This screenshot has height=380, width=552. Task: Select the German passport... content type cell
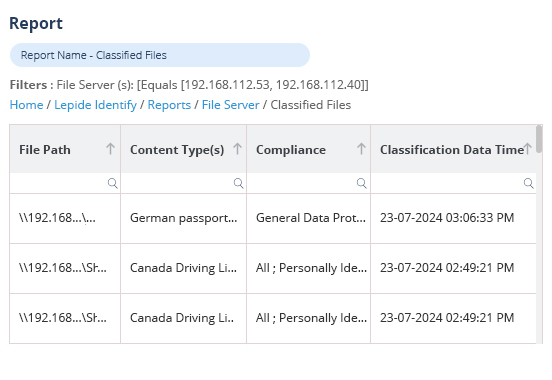[x=183, y=218]
